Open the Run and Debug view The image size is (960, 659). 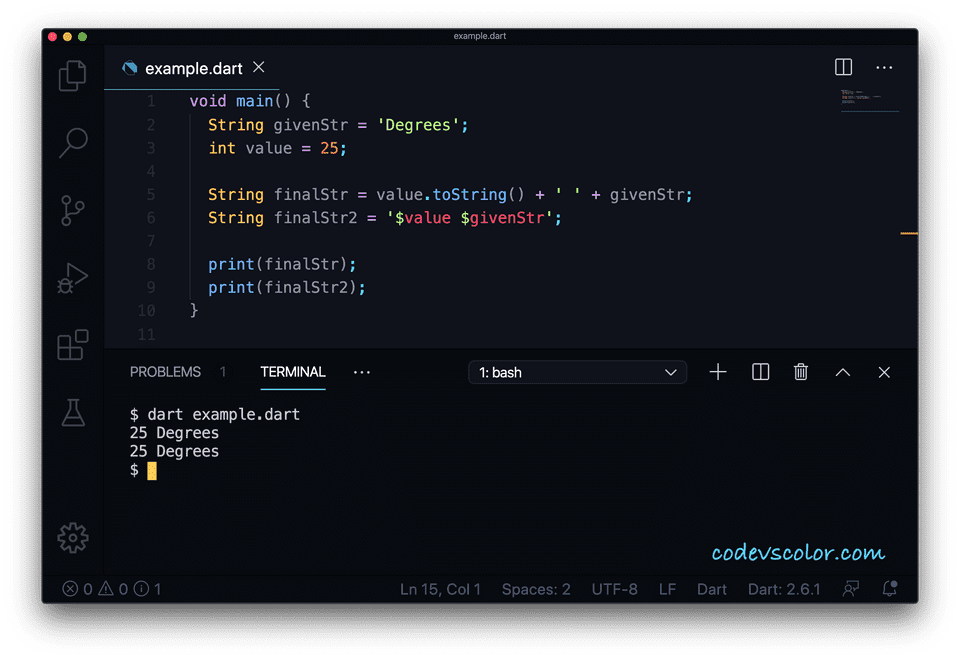(72, 277)
